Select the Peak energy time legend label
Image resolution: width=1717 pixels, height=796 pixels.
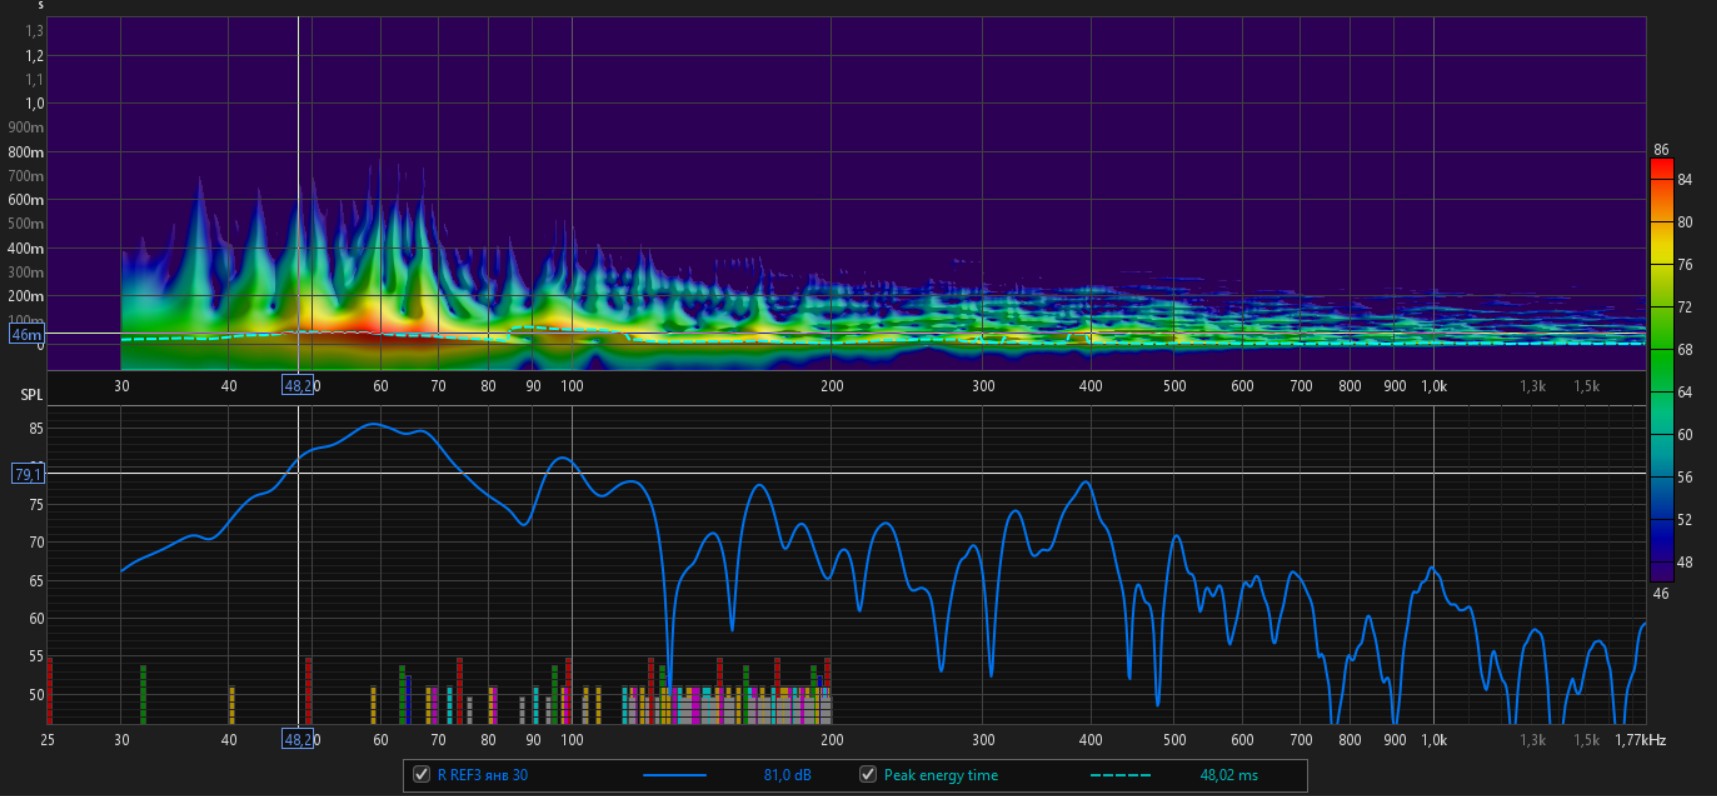coord(940,775)
